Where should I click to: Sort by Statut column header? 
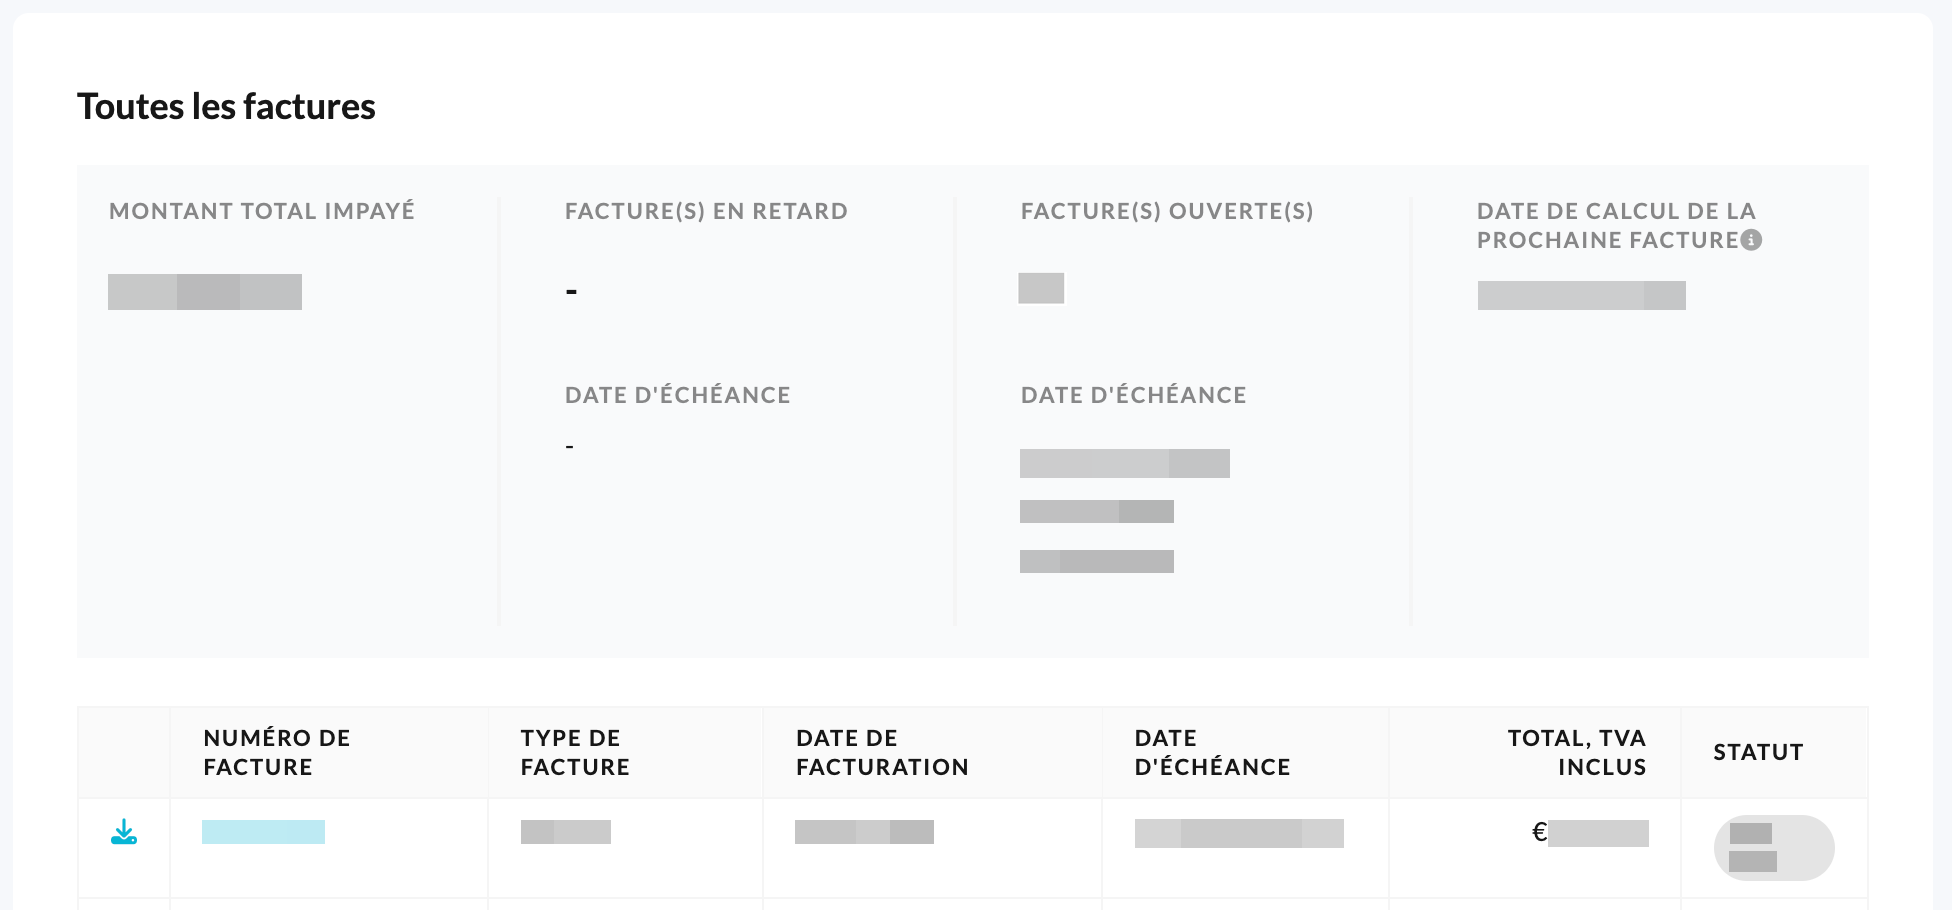pyautogui.click(x=1758, y=752)
